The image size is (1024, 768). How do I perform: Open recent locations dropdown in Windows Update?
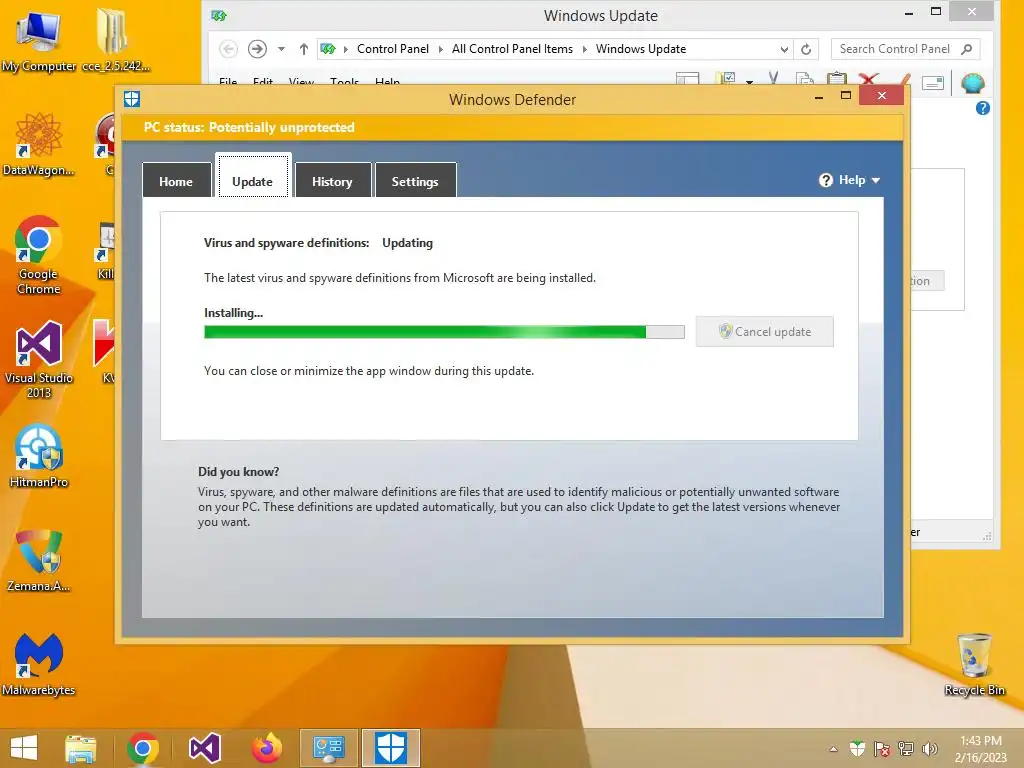tap(281, 49)
